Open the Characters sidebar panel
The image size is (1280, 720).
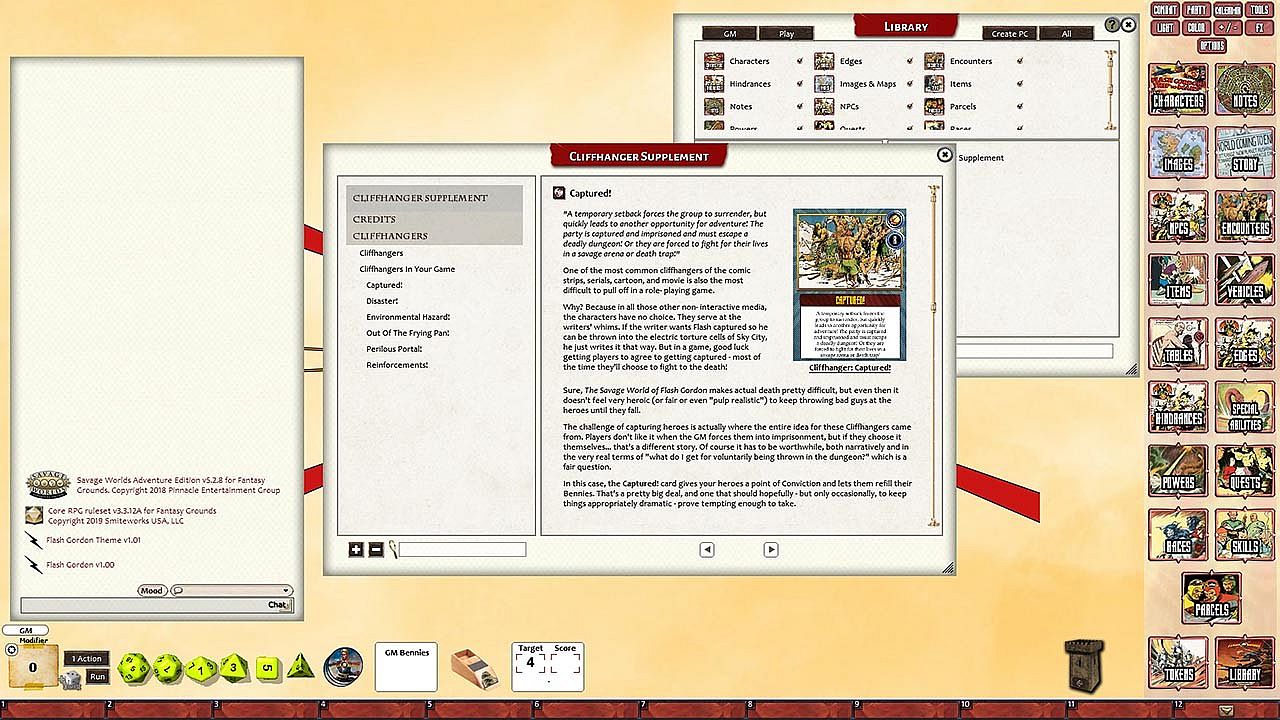coord(1178,91)
